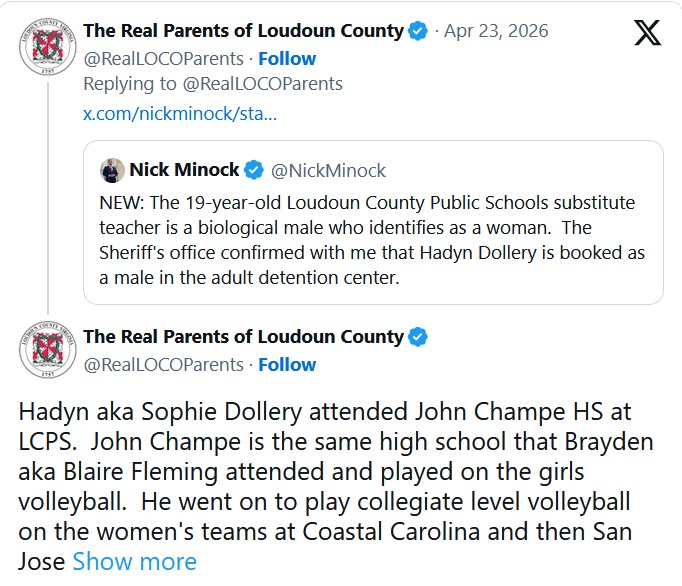Click the X logo icon

point(647,32)
